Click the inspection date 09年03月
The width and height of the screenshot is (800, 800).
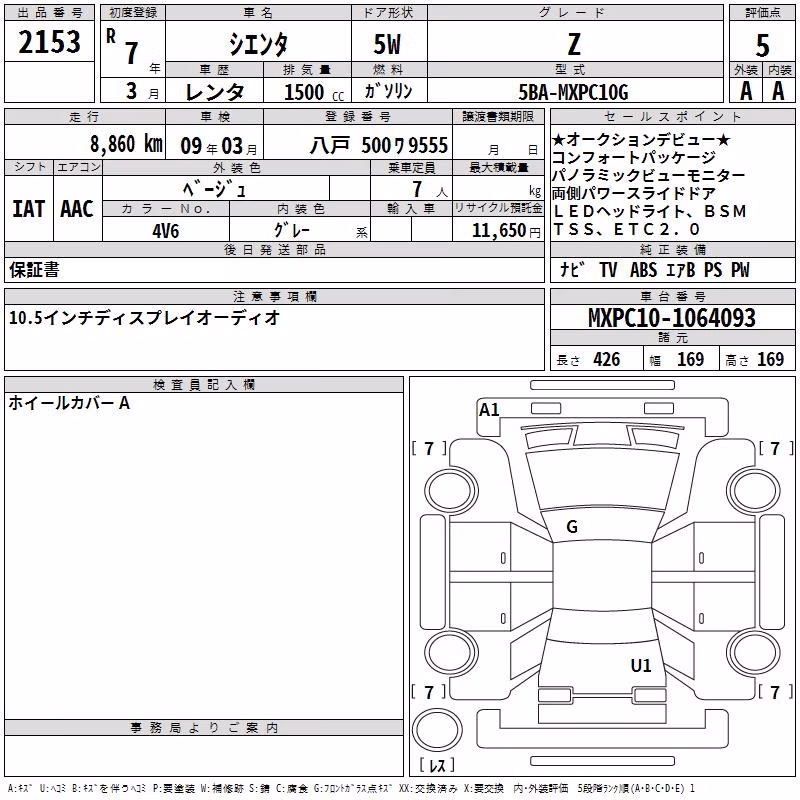coord(219,146)
